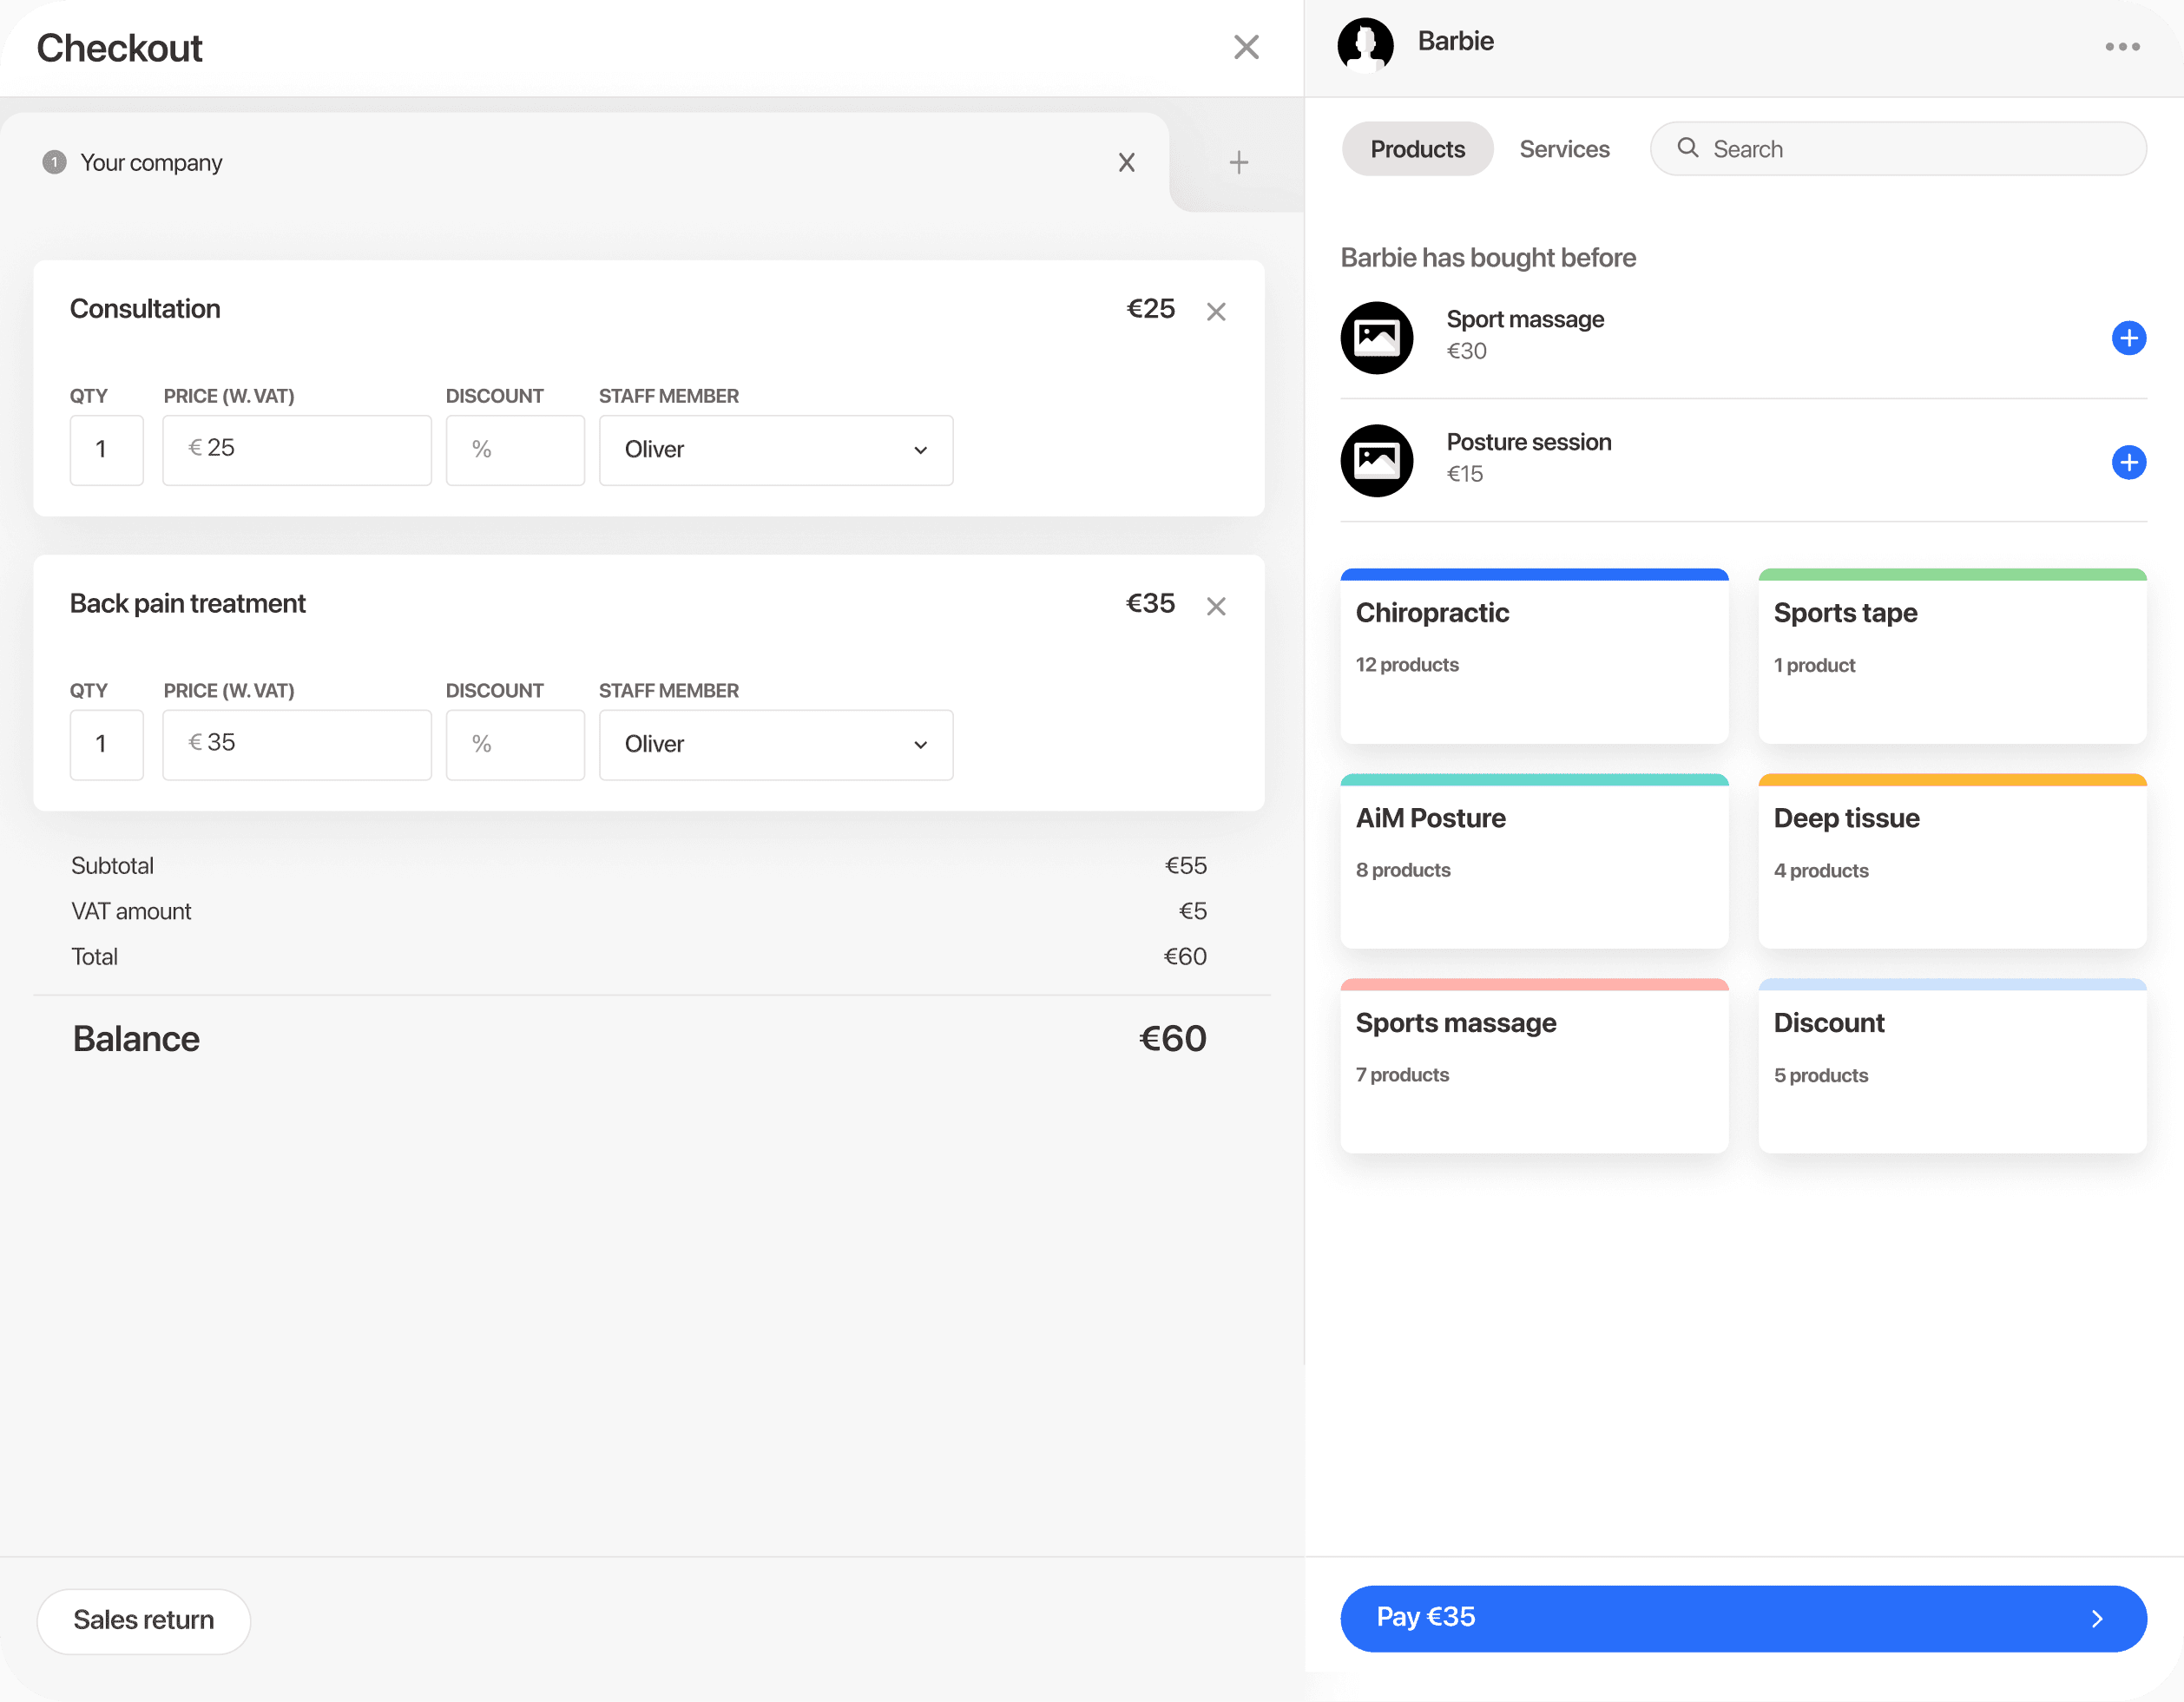The image size is (2184, 1702).
Task: Open the Chiropractic product category
Action: click(1534, 657)
